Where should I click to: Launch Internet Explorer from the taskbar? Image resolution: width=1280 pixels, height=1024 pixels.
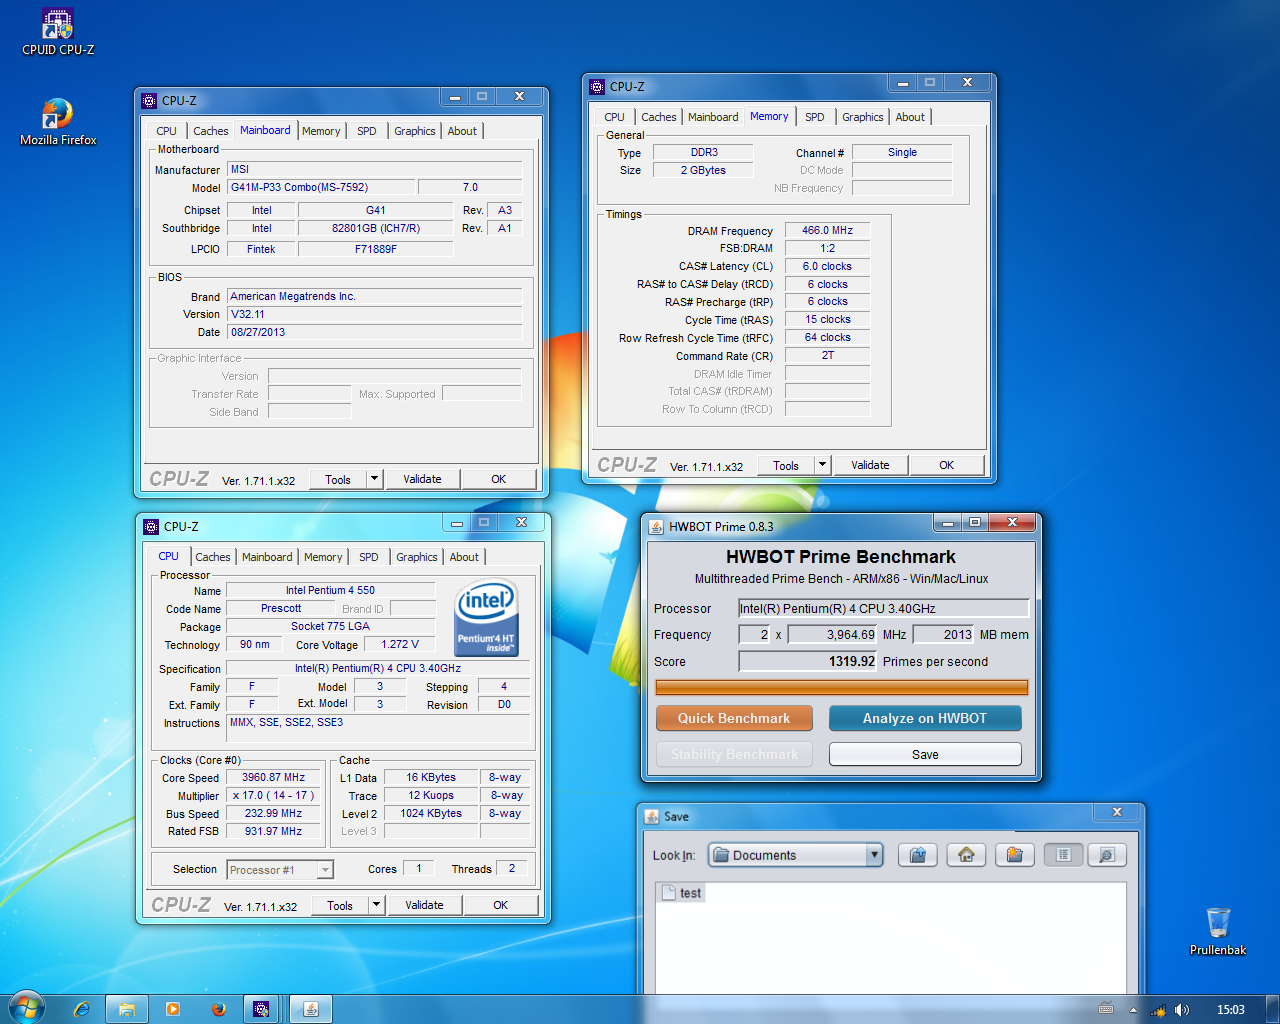pyautogui.click(x=82, y=1009)
